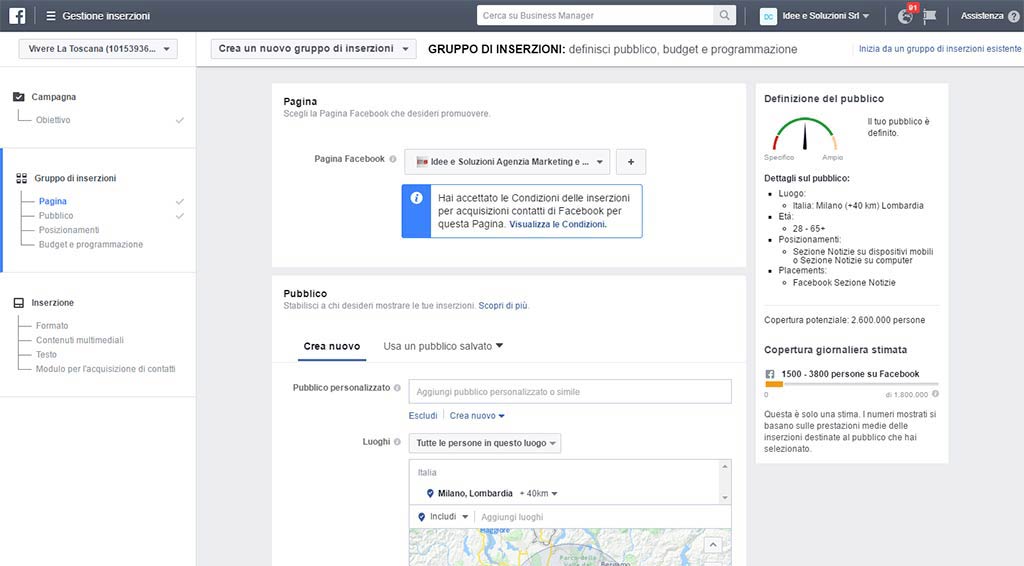The height and width of the screenshot is (566, 1024).
Task: Collapse the map with the up chevron button
Action: tap(713, 544)
